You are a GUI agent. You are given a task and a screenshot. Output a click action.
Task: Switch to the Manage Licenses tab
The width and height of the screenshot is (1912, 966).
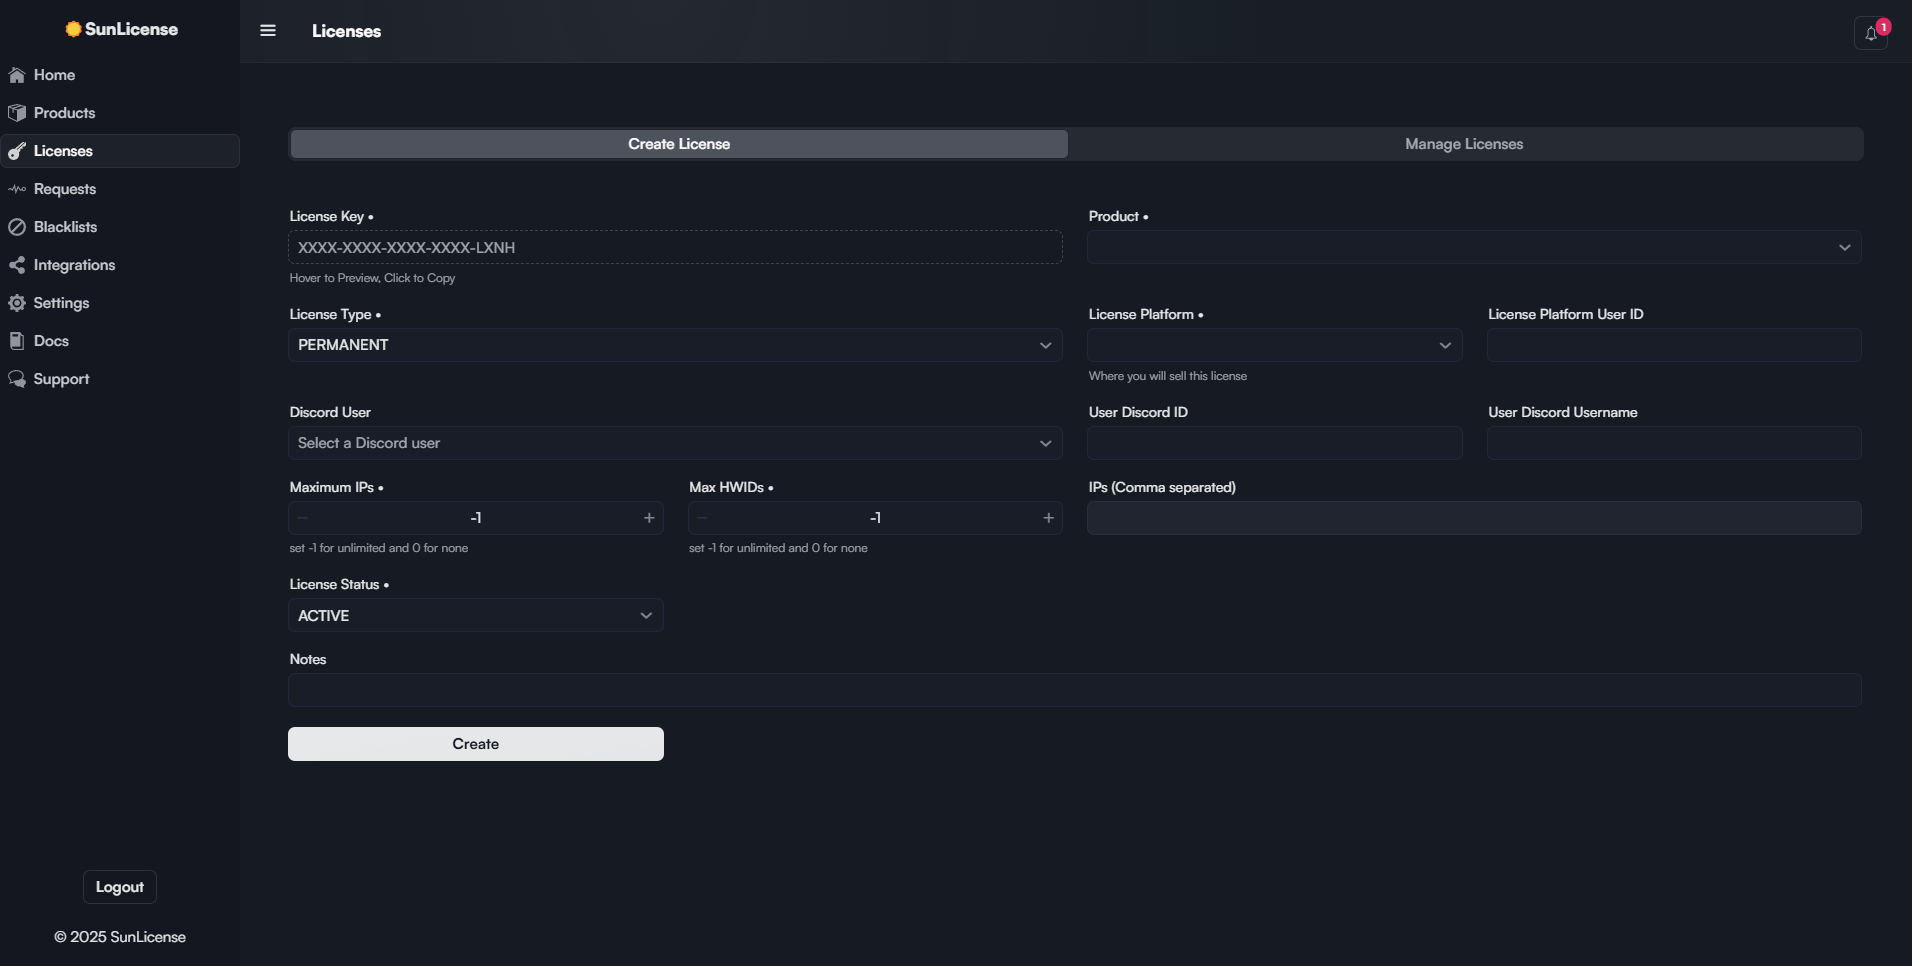(1462, 143)
